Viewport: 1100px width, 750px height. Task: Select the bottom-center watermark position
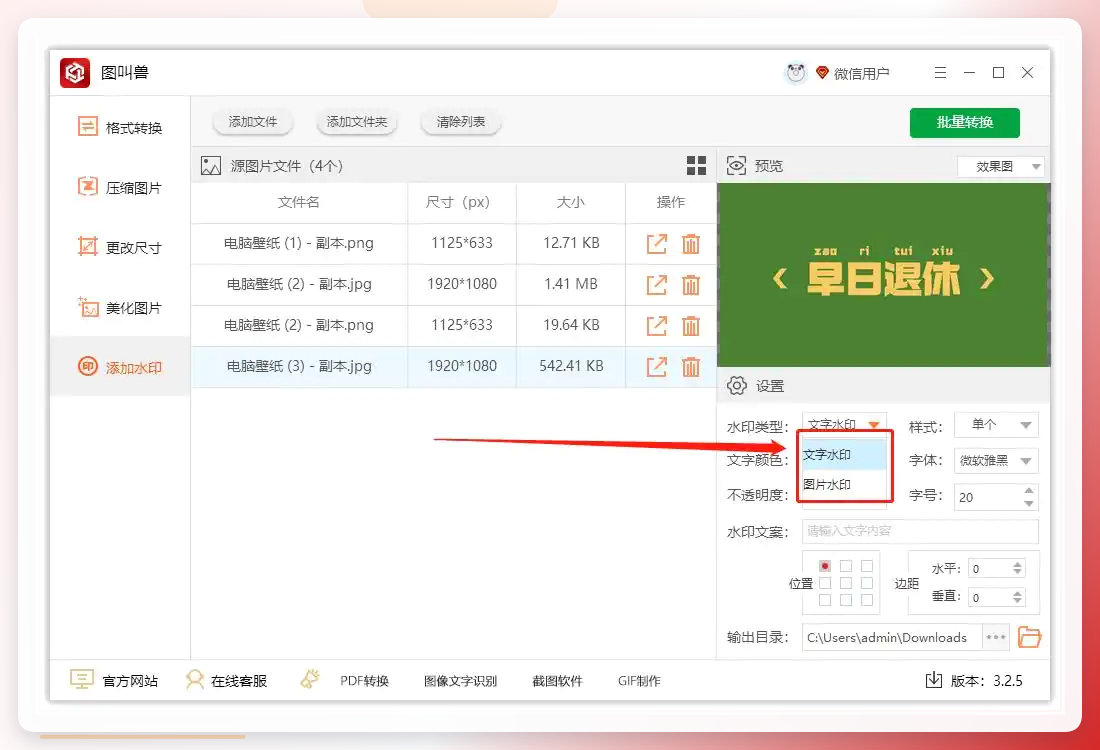point(846,600)
